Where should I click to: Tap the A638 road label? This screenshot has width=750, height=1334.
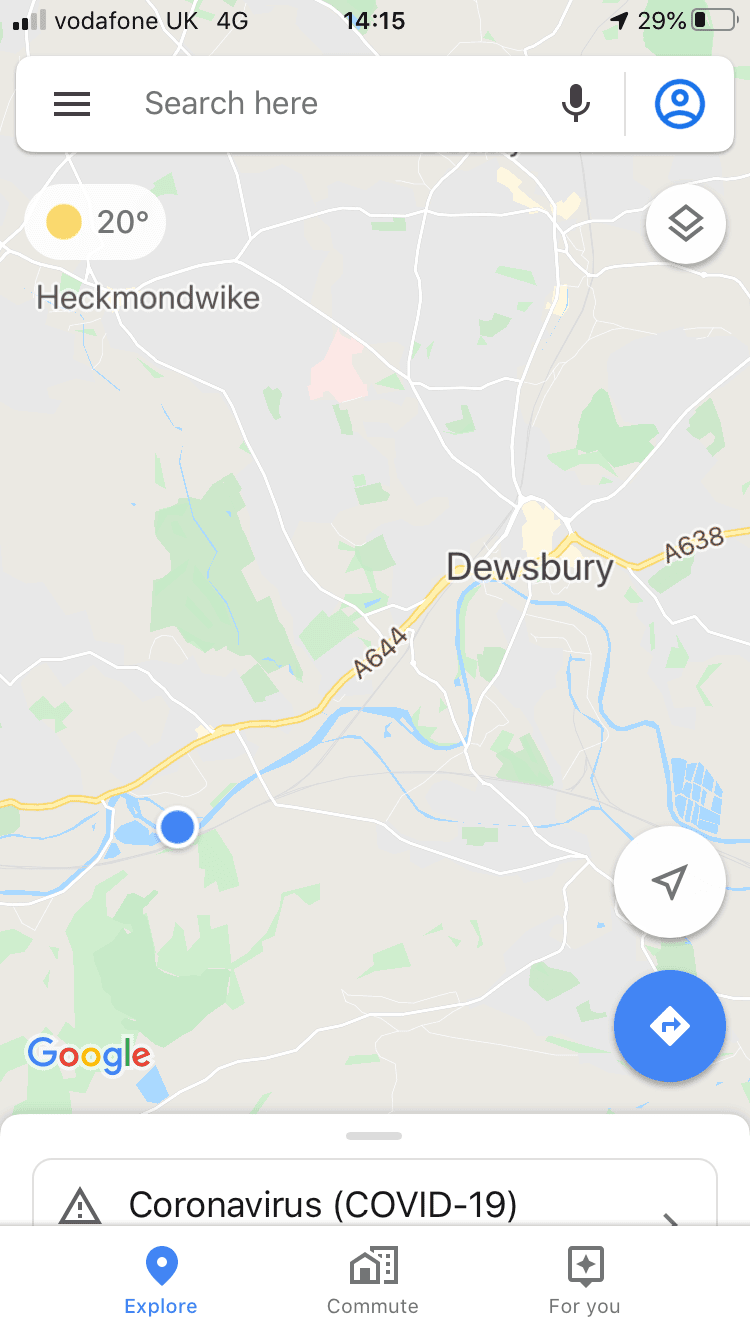click(x=694, y=546)
